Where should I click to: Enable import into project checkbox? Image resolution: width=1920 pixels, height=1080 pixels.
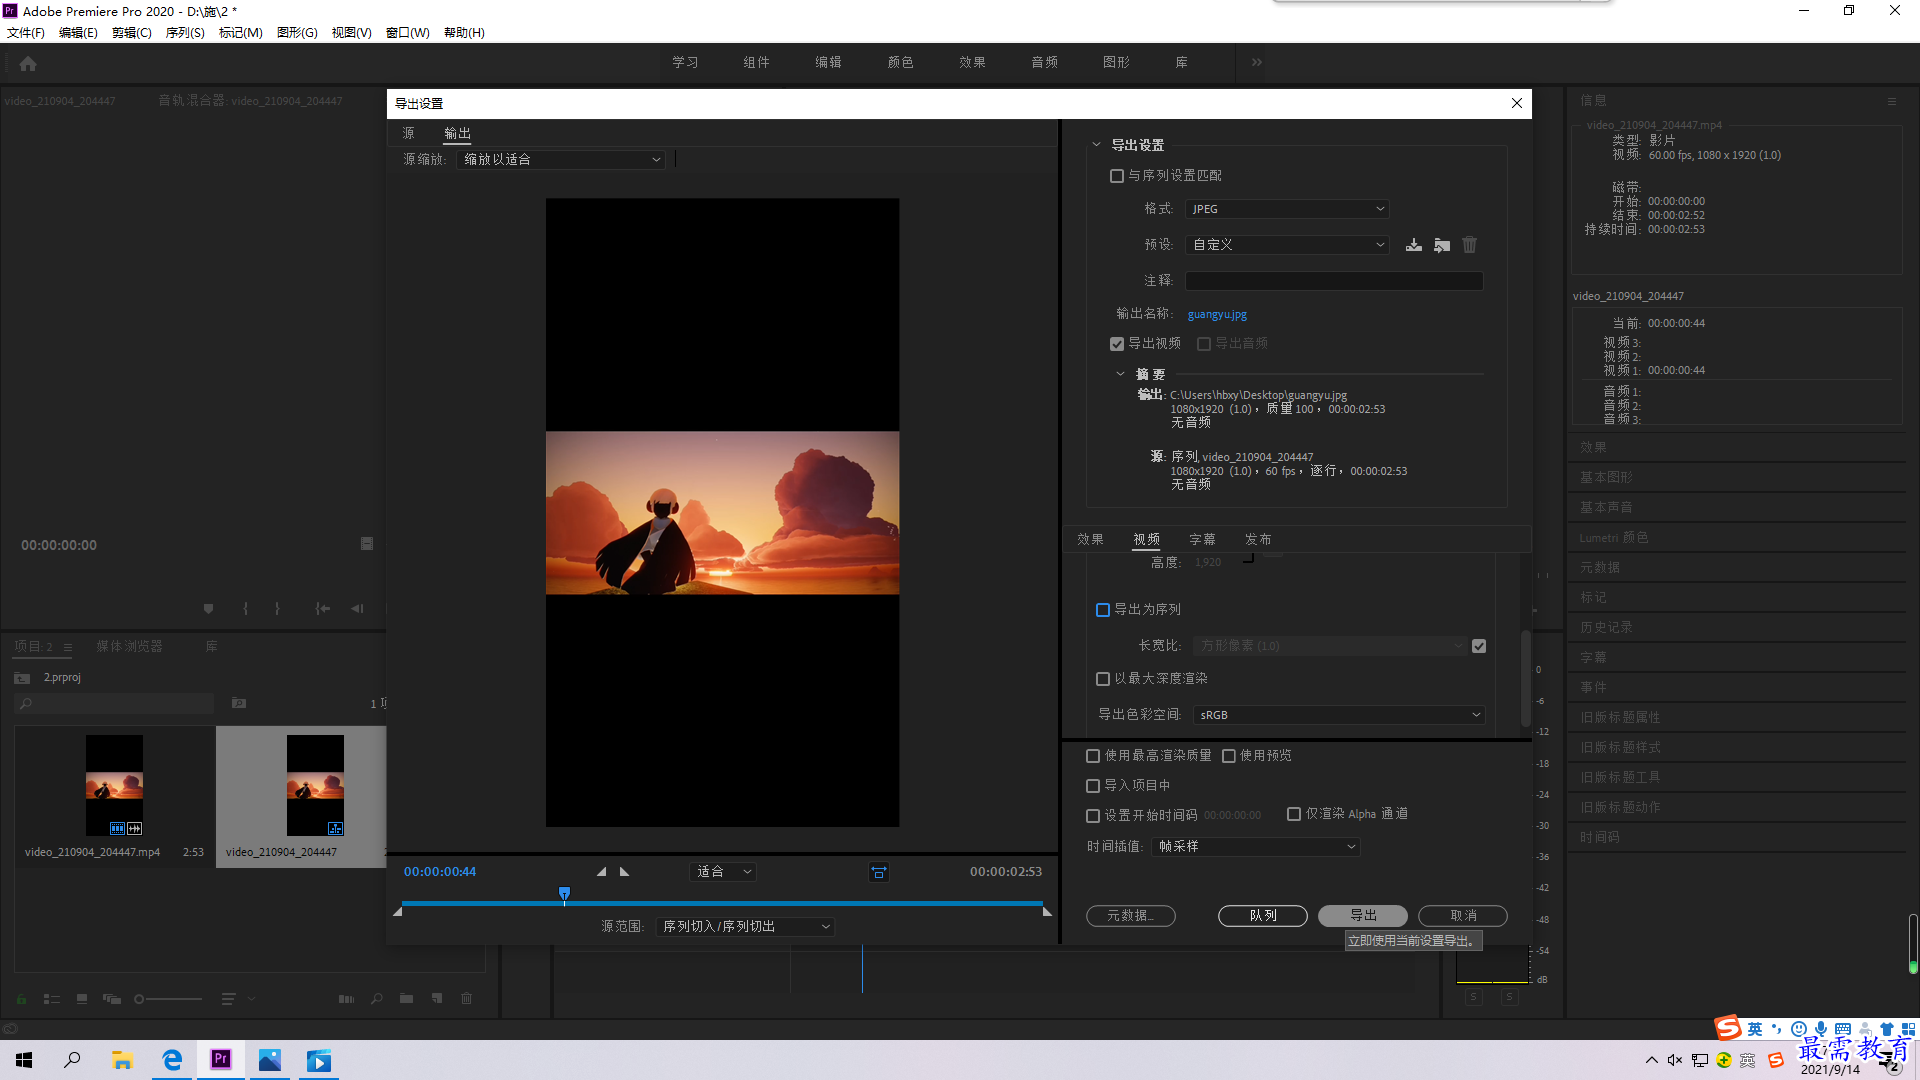click(1092, 786)
